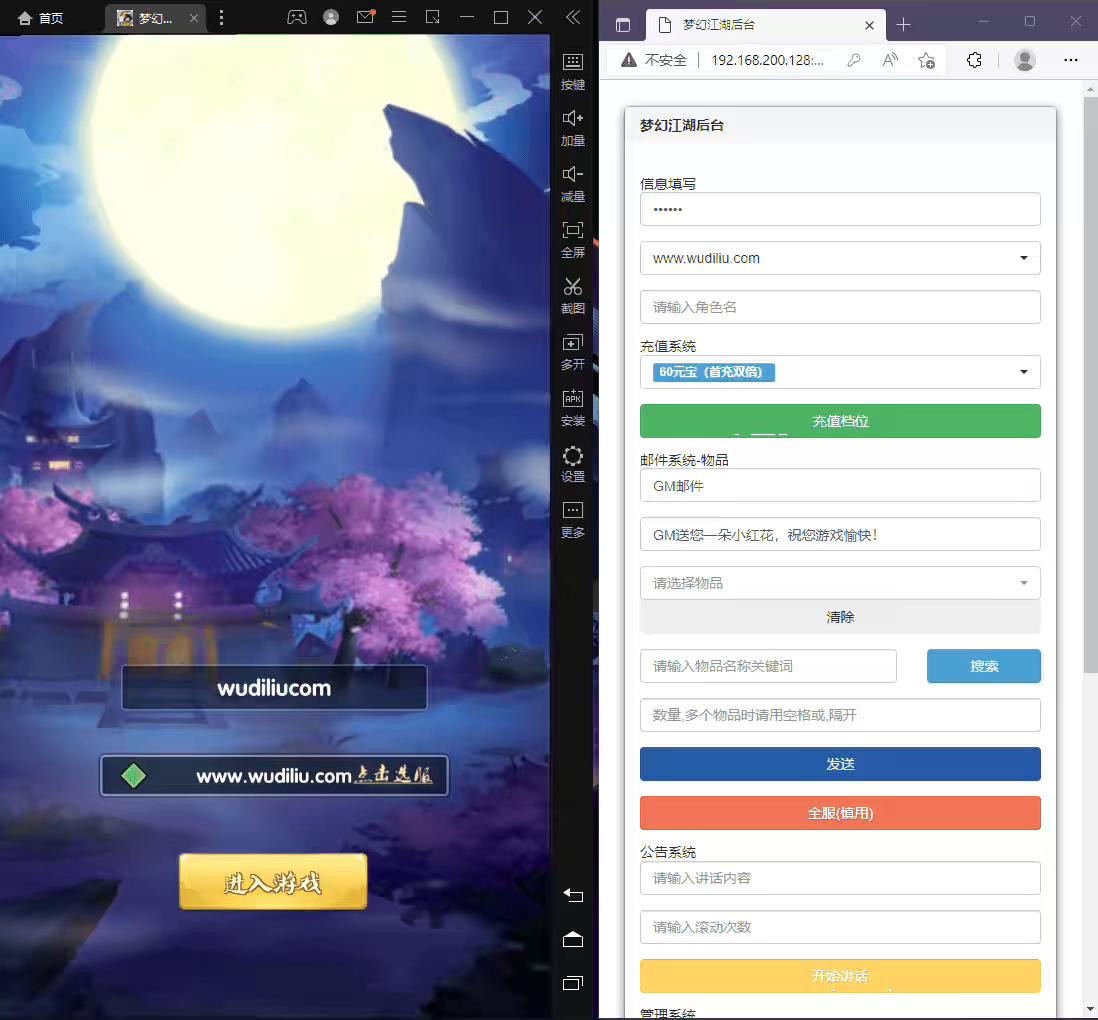
Task: Select server www.wudiliu.com 点击选服 in game
Action: pyautogui.click(x=274, y=775)
